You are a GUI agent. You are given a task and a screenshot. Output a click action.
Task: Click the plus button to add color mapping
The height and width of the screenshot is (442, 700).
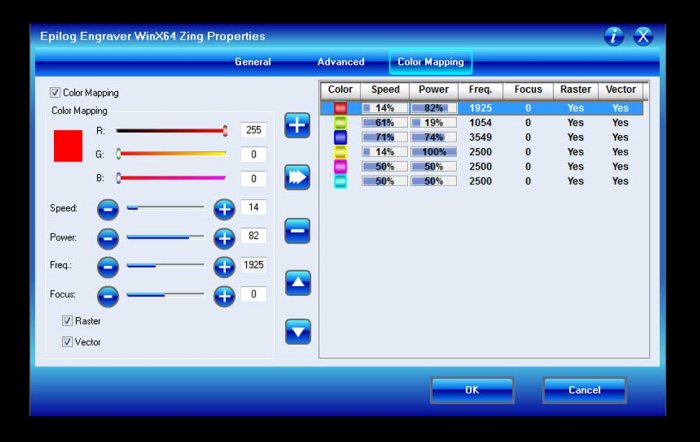297,125
